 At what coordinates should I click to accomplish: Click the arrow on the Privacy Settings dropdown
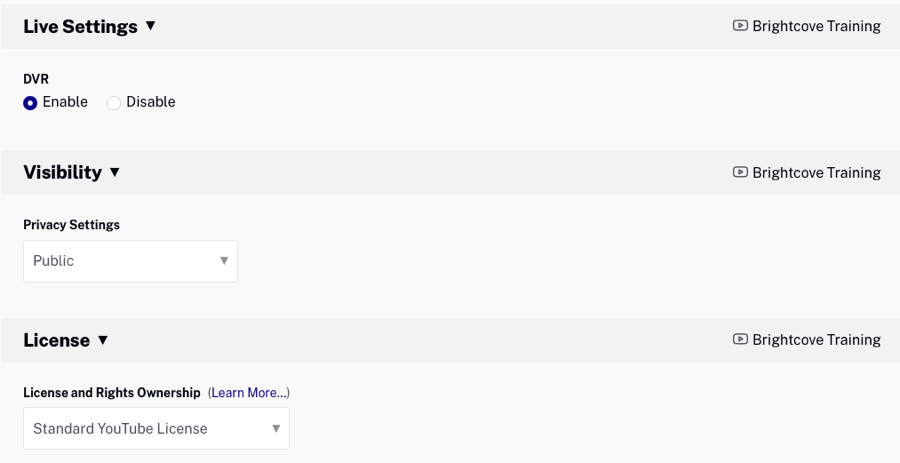[224, 261]
